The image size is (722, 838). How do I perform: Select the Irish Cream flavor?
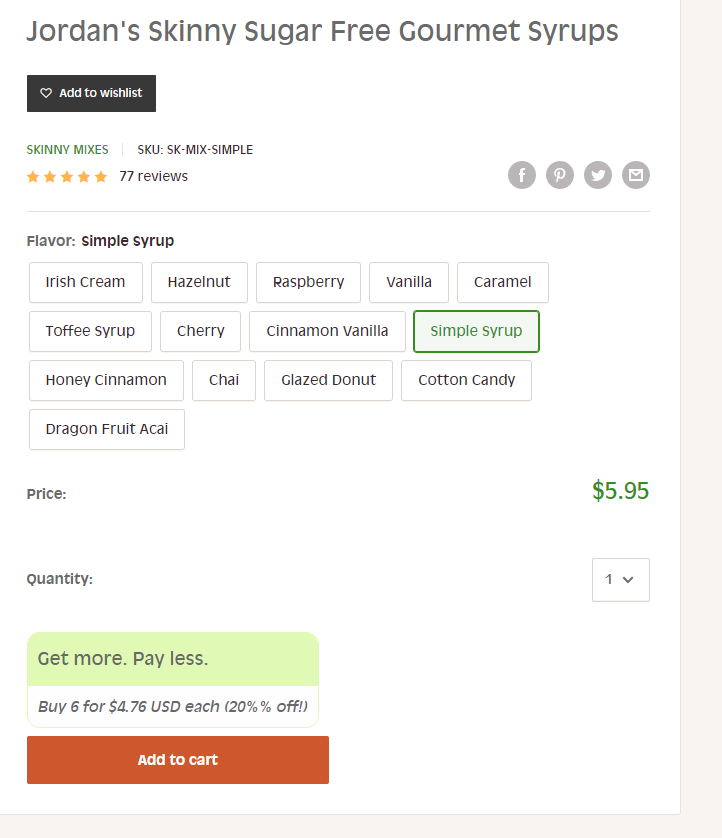[x=86, y=282]
